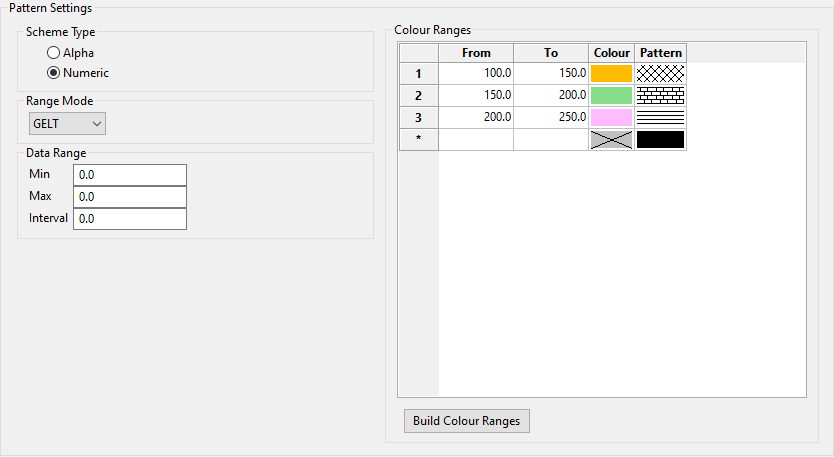Open the GELT Range Mode dropdown
The image size is (834, 457).
click(68, 123)
